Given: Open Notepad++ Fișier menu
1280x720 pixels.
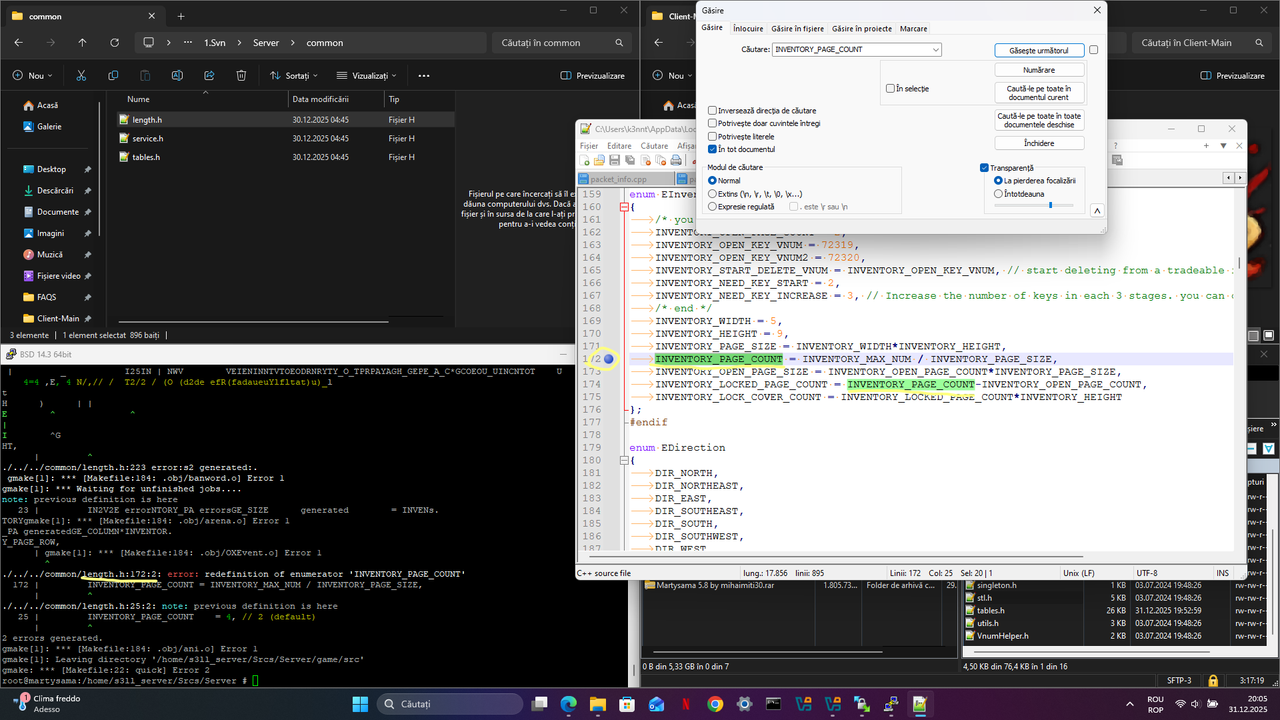Looking at the screenshot, I should click(x=590, y=146).
